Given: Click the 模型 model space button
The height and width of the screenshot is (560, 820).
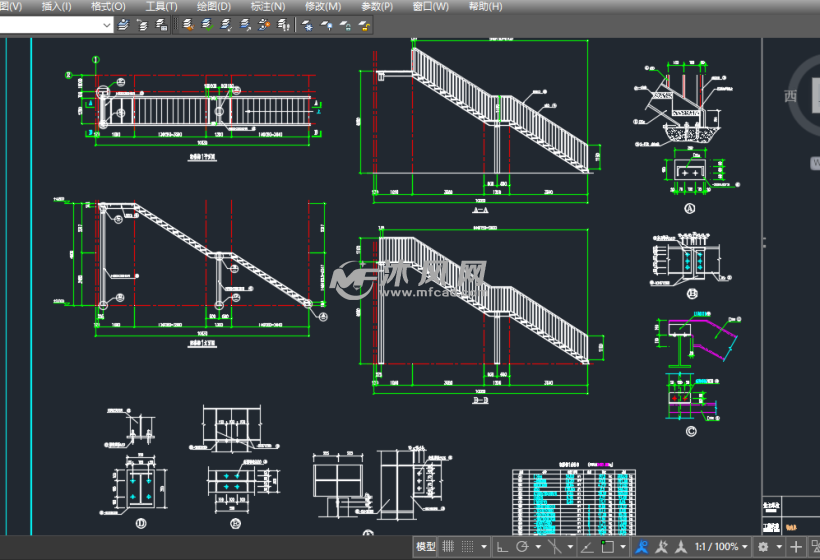Looking at the screenshot, I should coord(426,547).
